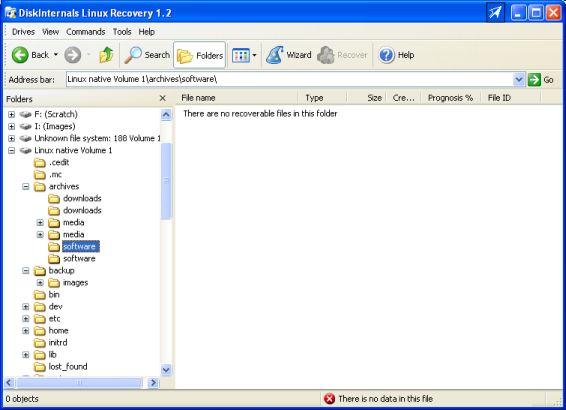Sort by the Cre... column header
Viewport: 566px width, 410px height.
tap(404, 98)
